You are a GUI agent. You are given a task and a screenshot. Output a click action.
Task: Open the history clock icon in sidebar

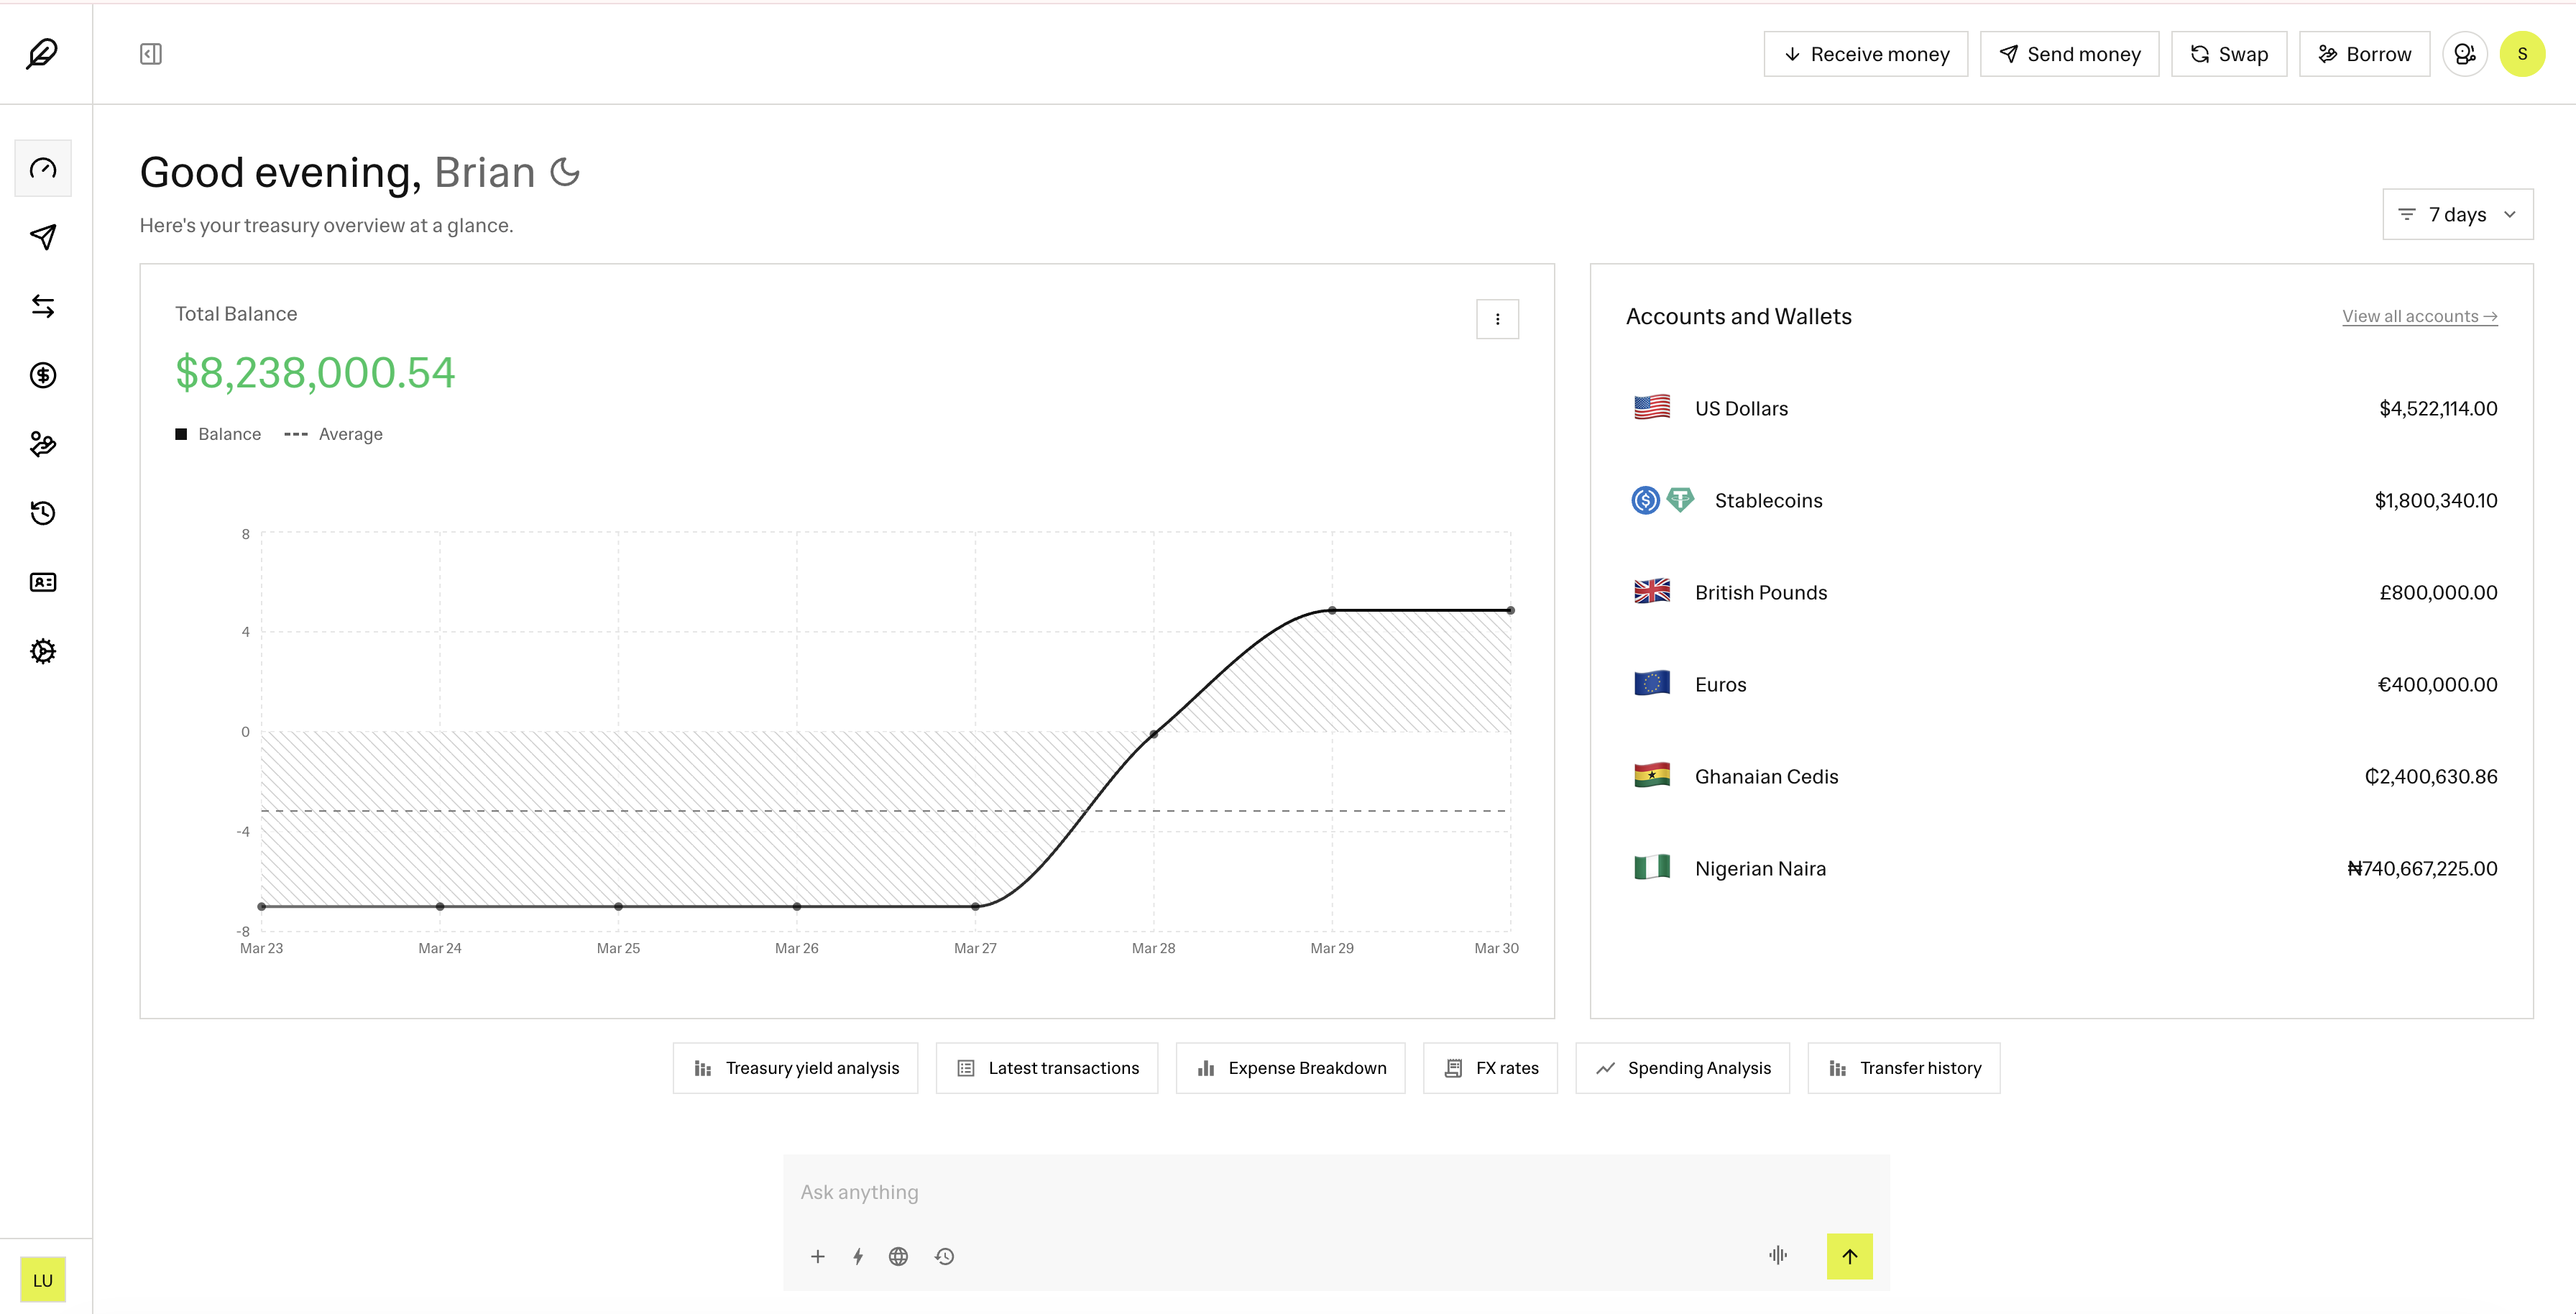(43, 513)
